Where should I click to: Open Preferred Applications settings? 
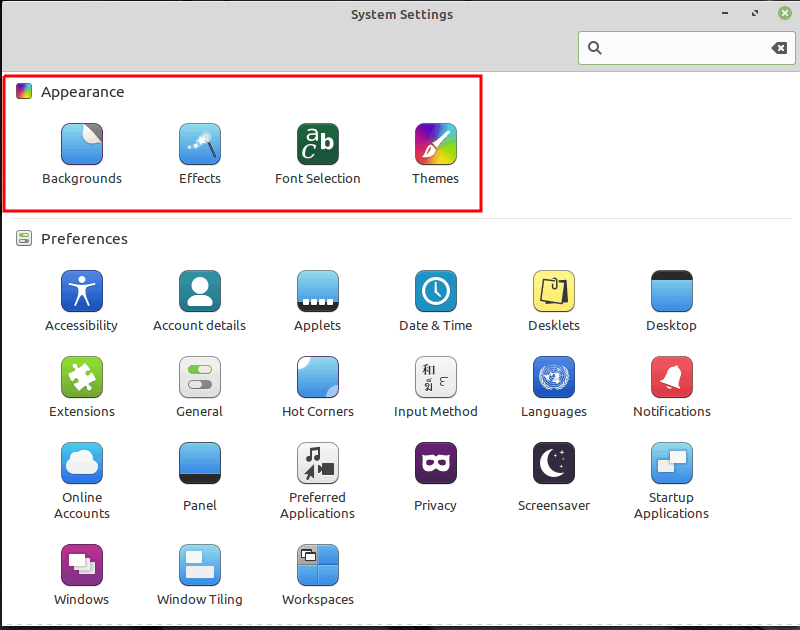(x=317, y=463)
